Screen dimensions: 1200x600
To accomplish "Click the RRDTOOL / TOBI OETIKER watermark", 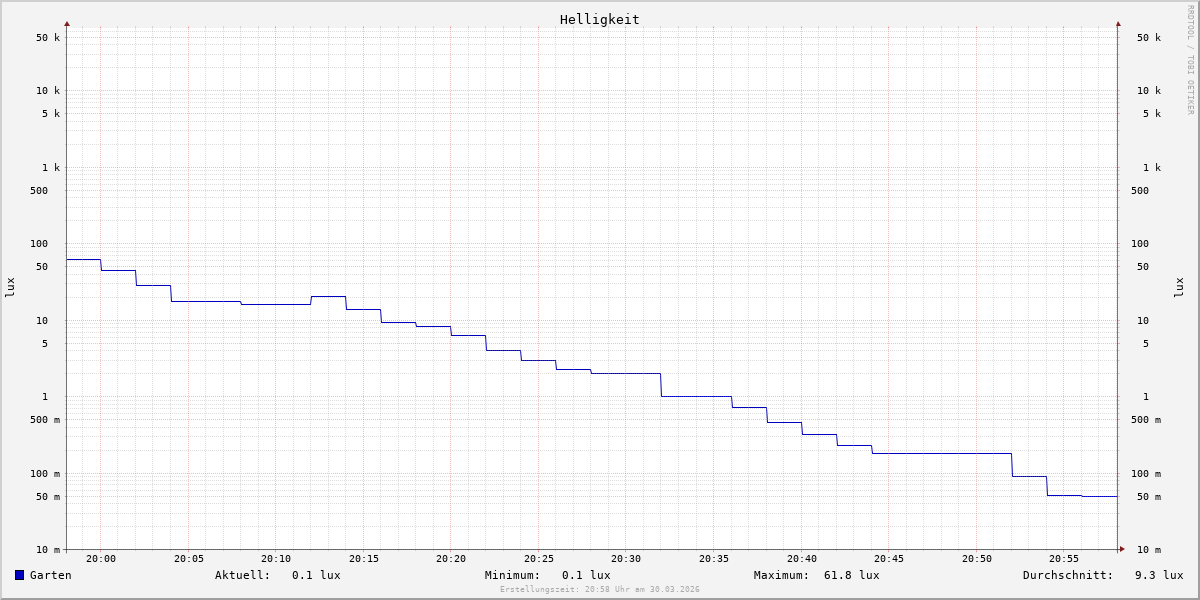I will pyautogui.click(x=1190, y=60).
